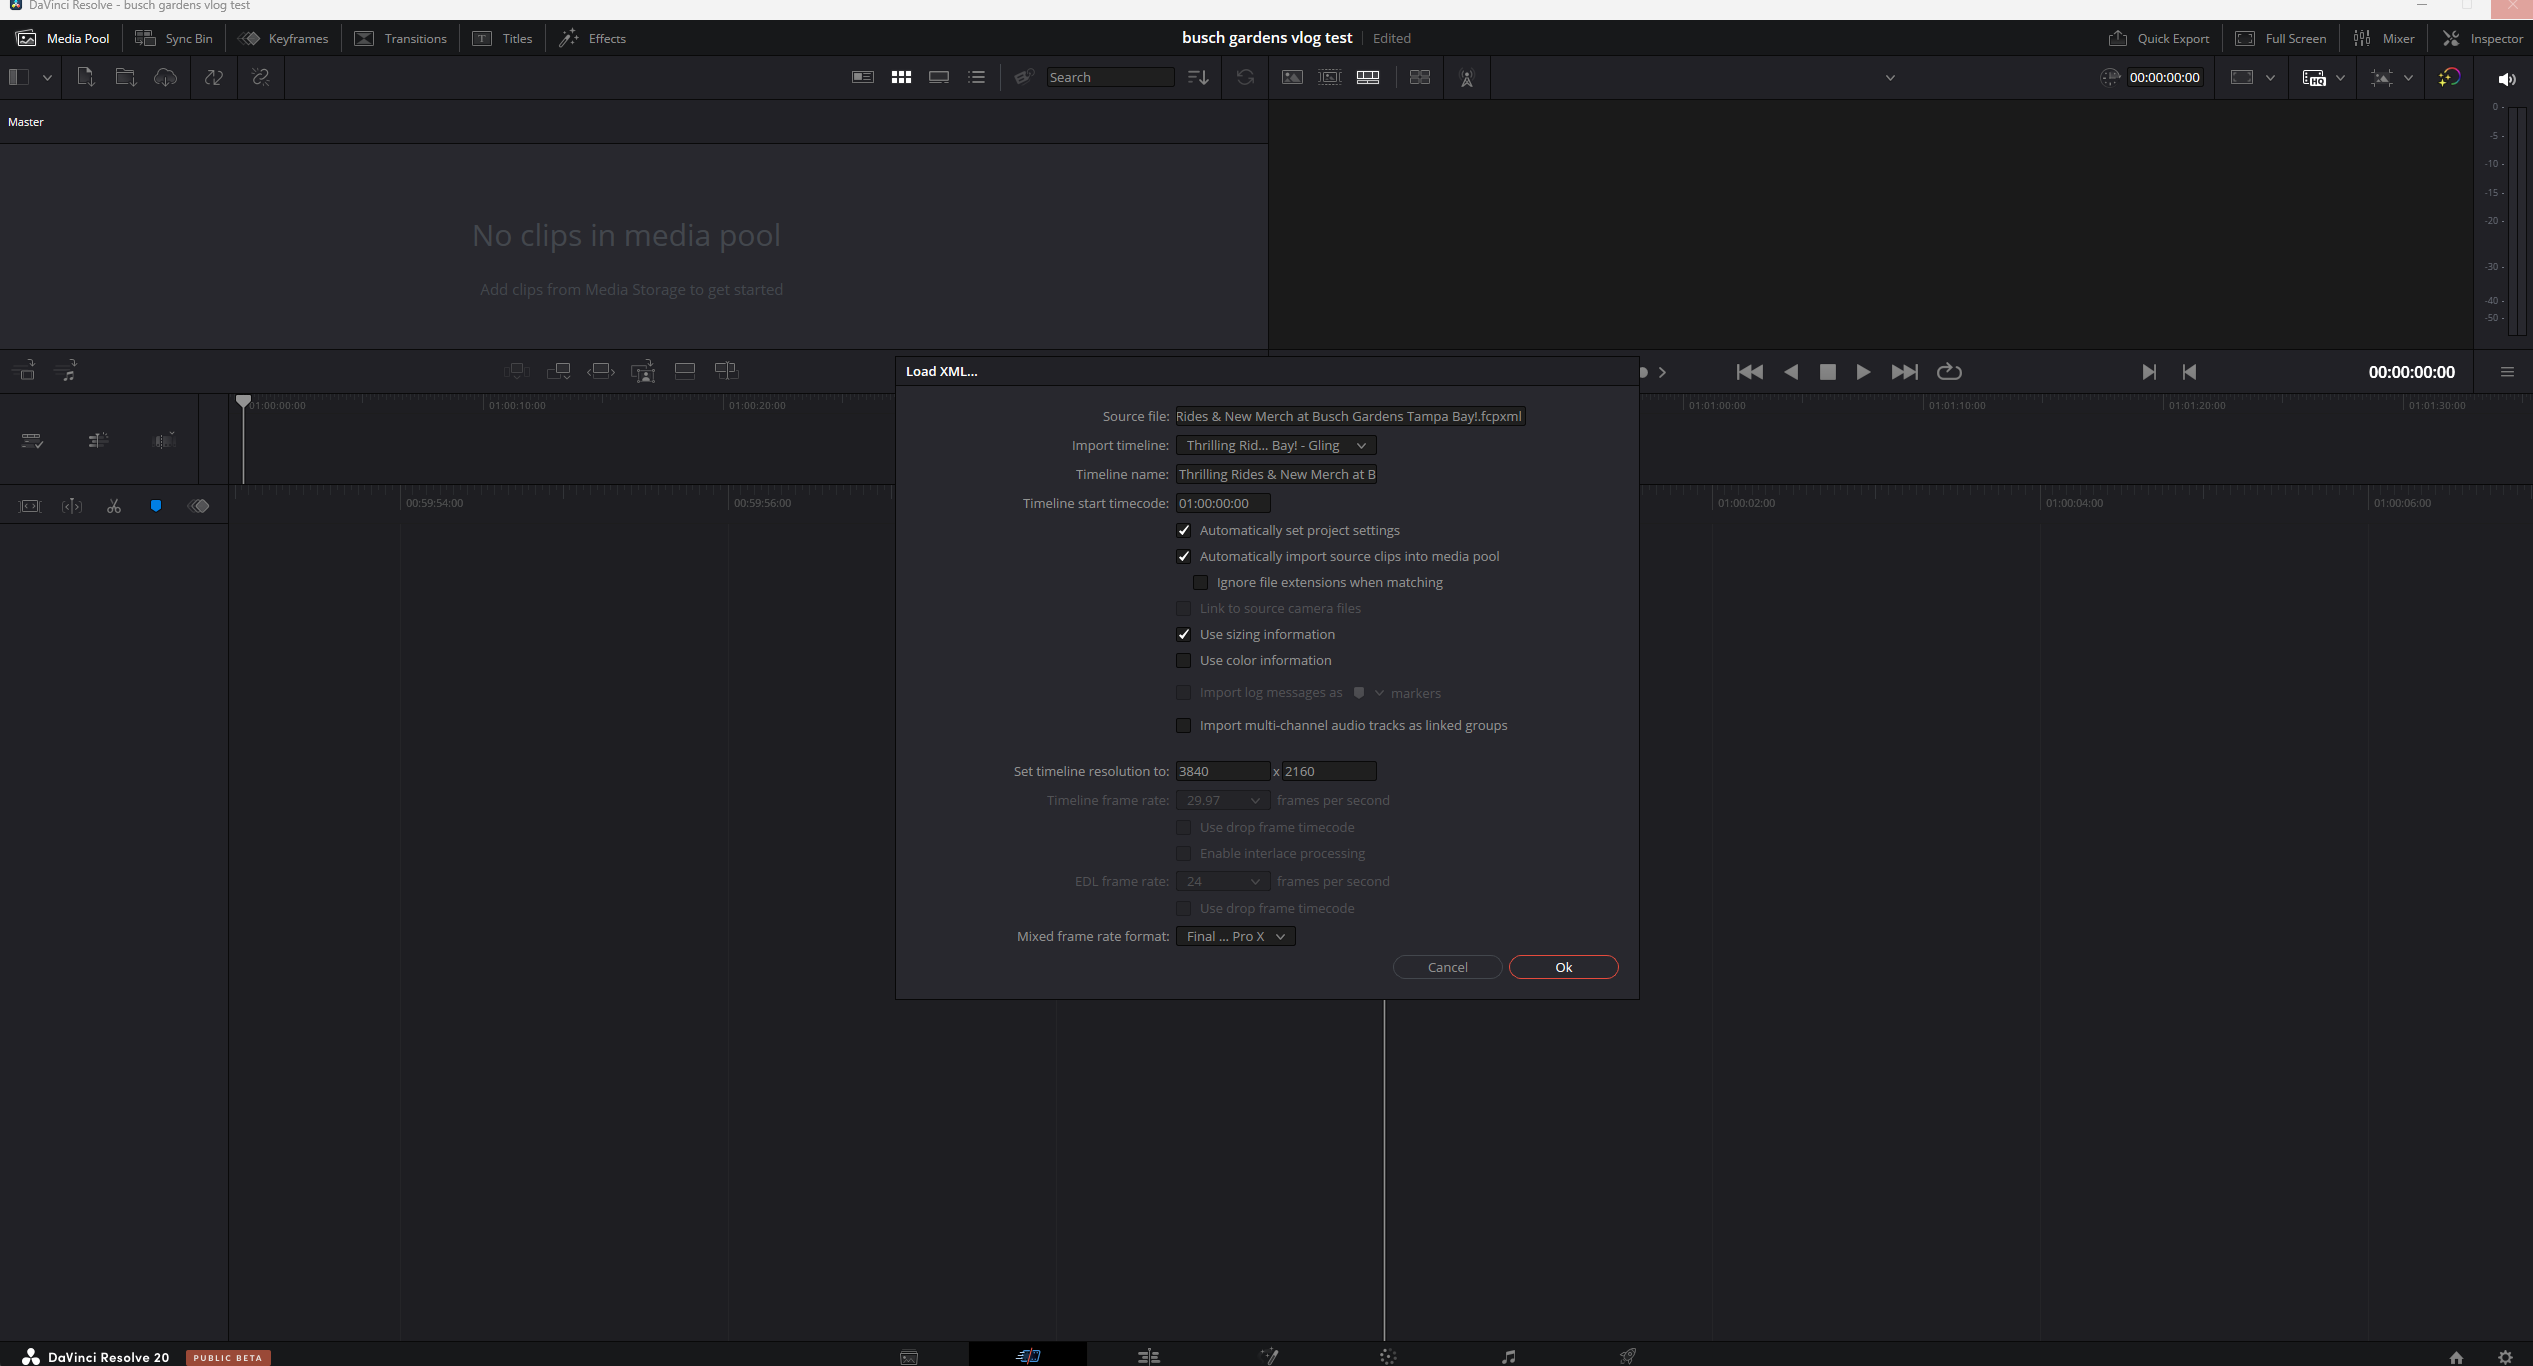Image resolution: width=2533 pixels, height=1366 pixels.
Task: Click the media pool sort order icon
Action: click(1198, 77)
